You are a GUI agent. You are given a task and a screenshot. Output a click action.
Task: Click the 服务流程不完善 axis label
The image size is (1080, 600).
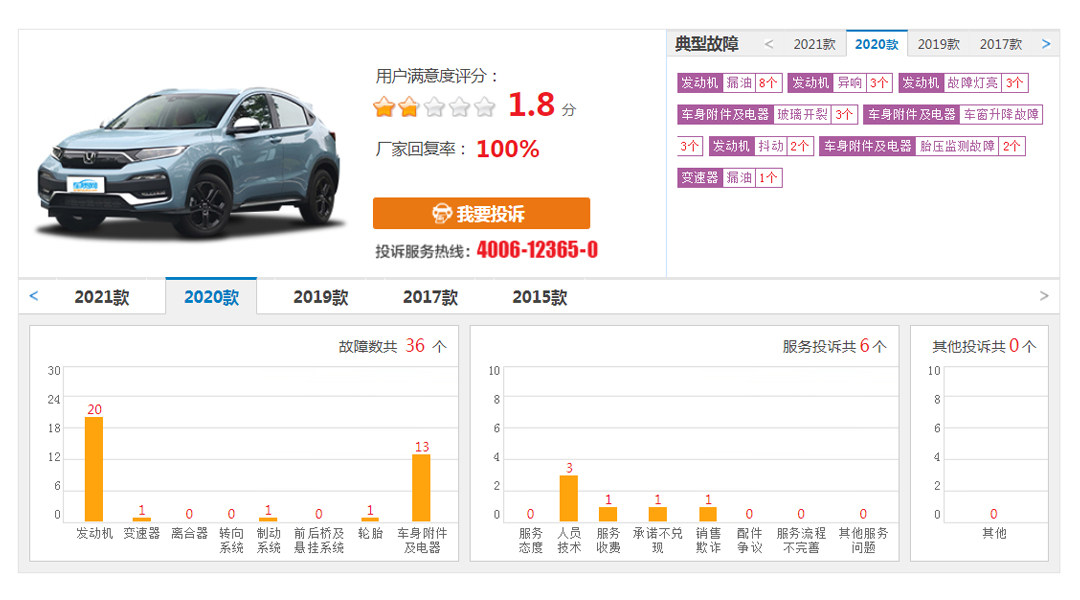click(x=801, y=540)
